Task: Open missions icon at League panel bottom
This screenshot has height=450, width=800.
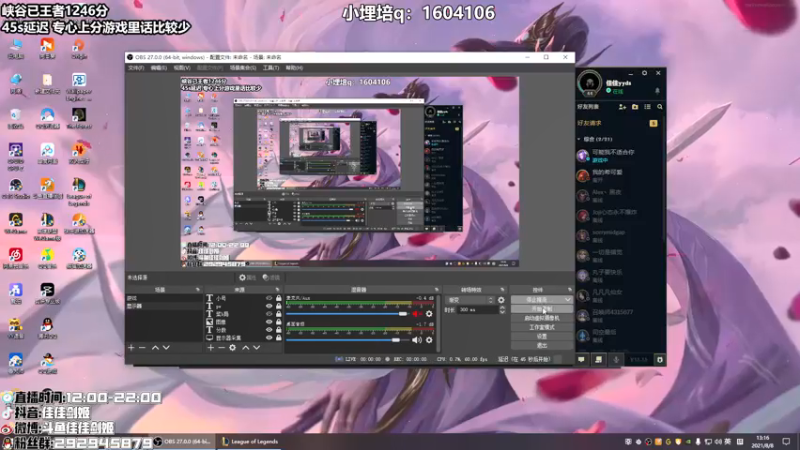Action: pos(598,360)
